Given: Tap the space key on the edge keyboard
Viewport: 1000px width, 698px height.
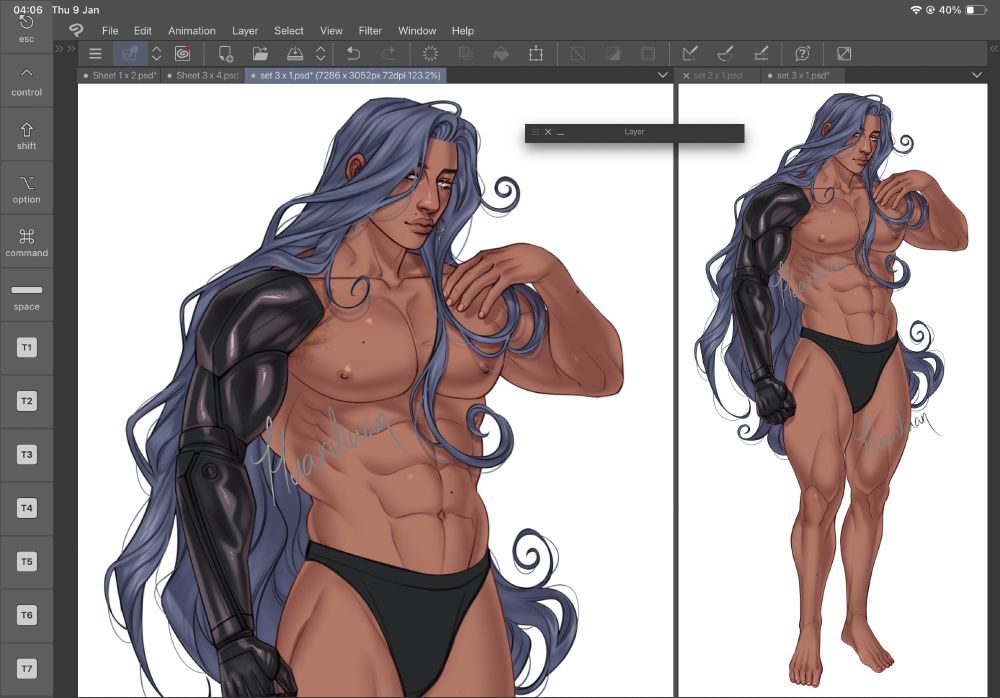Looking at the screenshot, I should coord(26,295).
